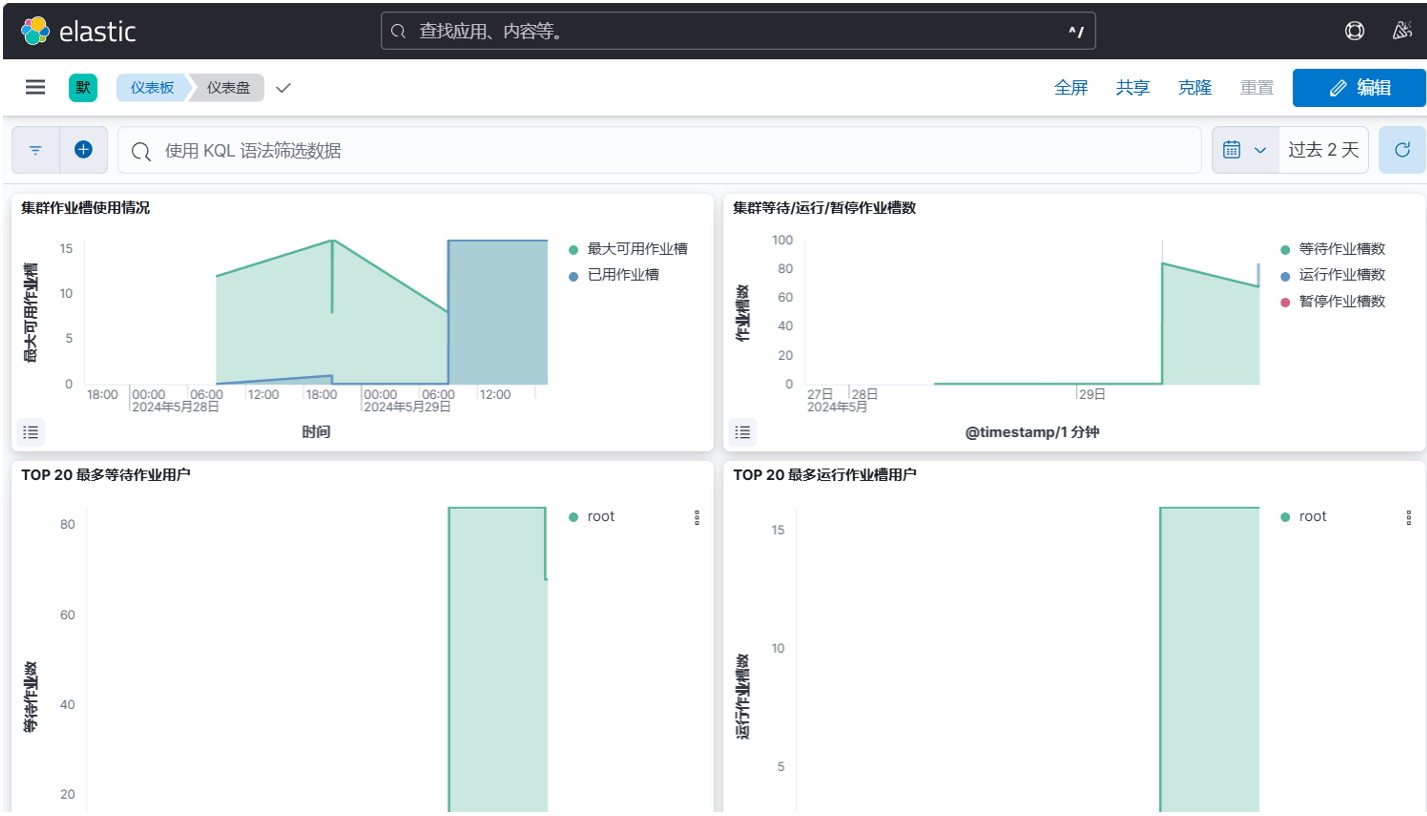1427x816 pixels.
Task: Select 全屏 in top menu
Action: [1070, 88]
